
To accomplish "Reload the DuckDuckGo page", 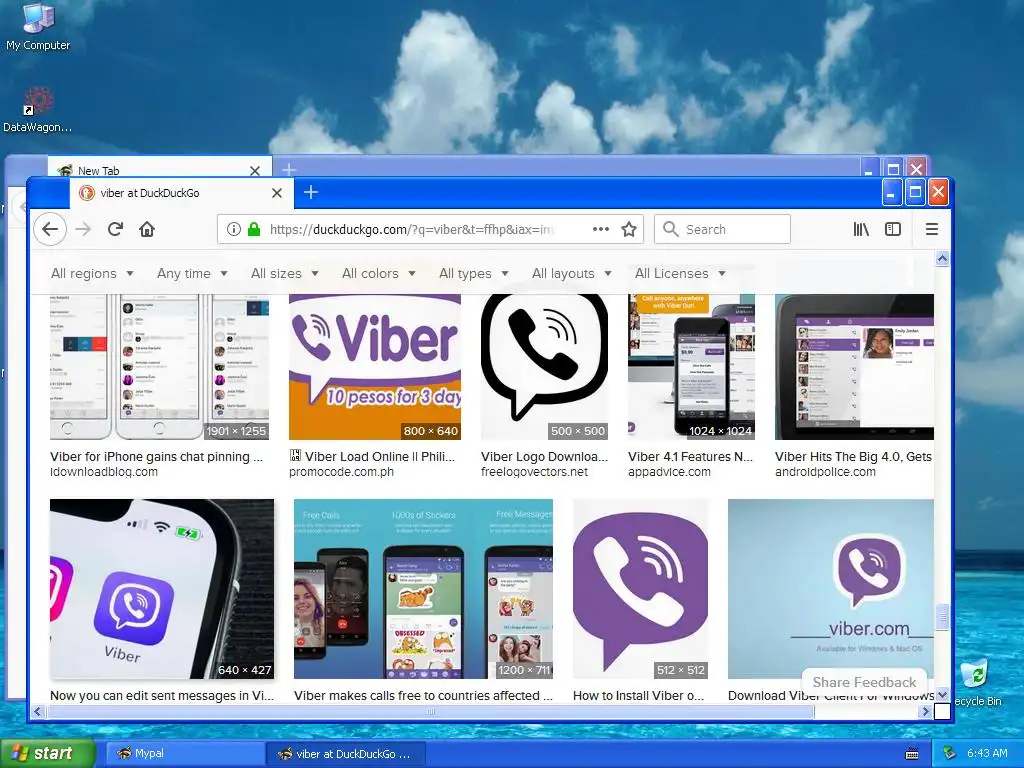I will [116, 229].
